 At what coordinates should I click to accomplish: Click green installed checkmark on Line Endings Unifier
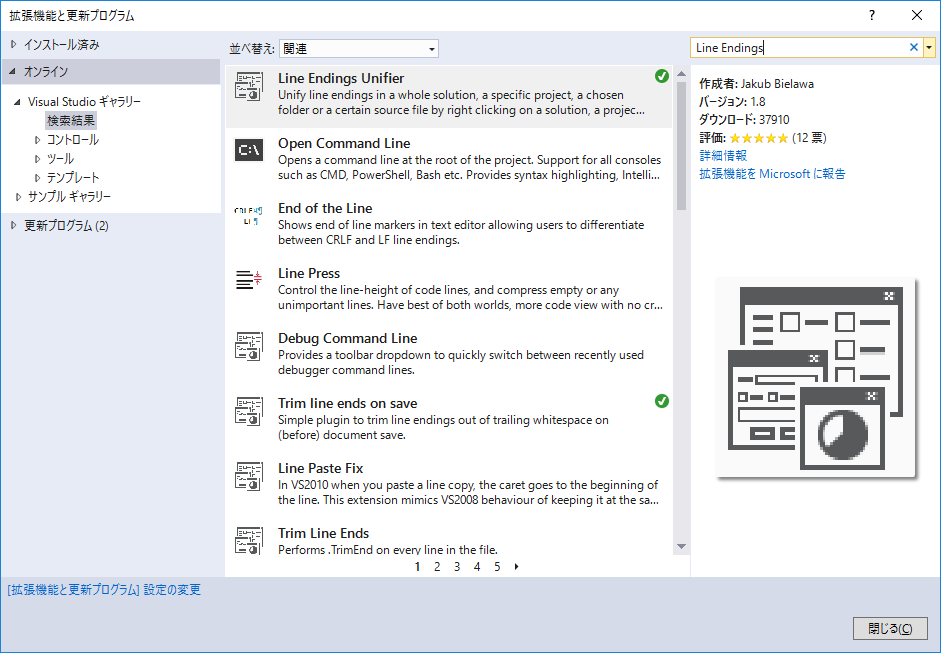662,76
